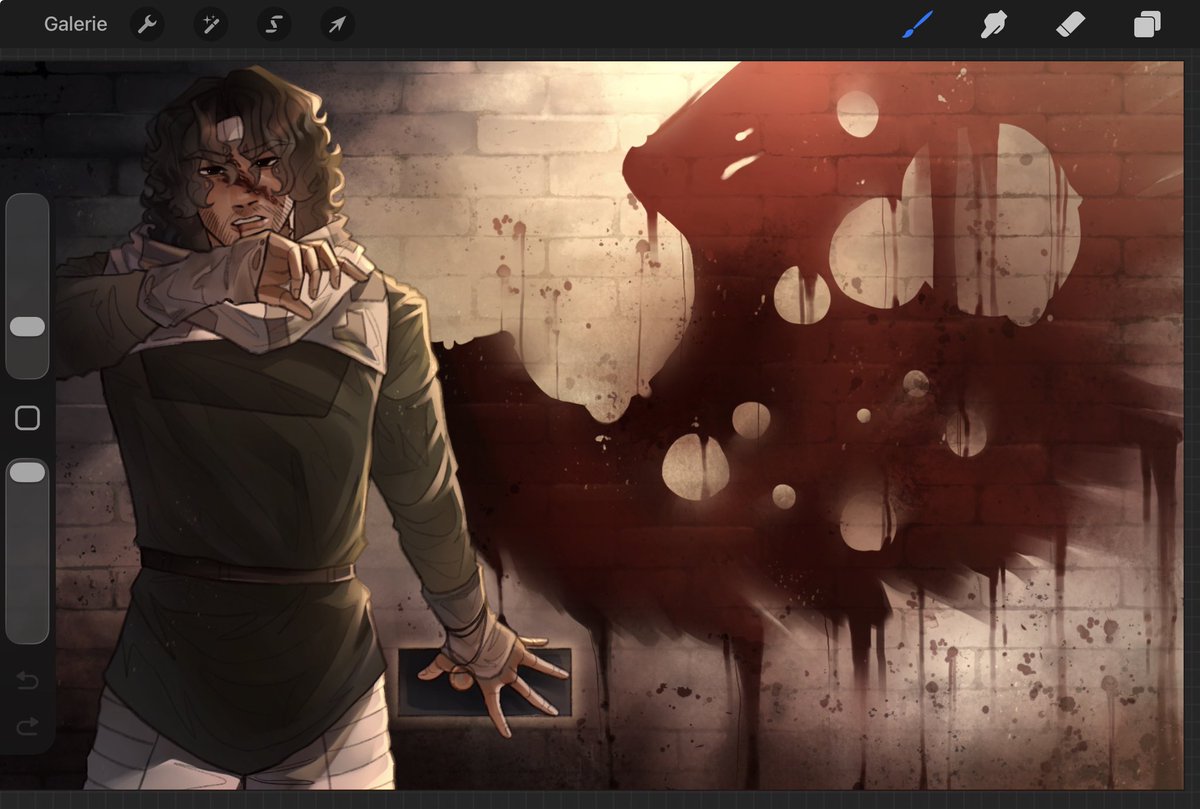Tap the square modifier button between sliders
The image size is (1200, 809).
tap(27, 418)
